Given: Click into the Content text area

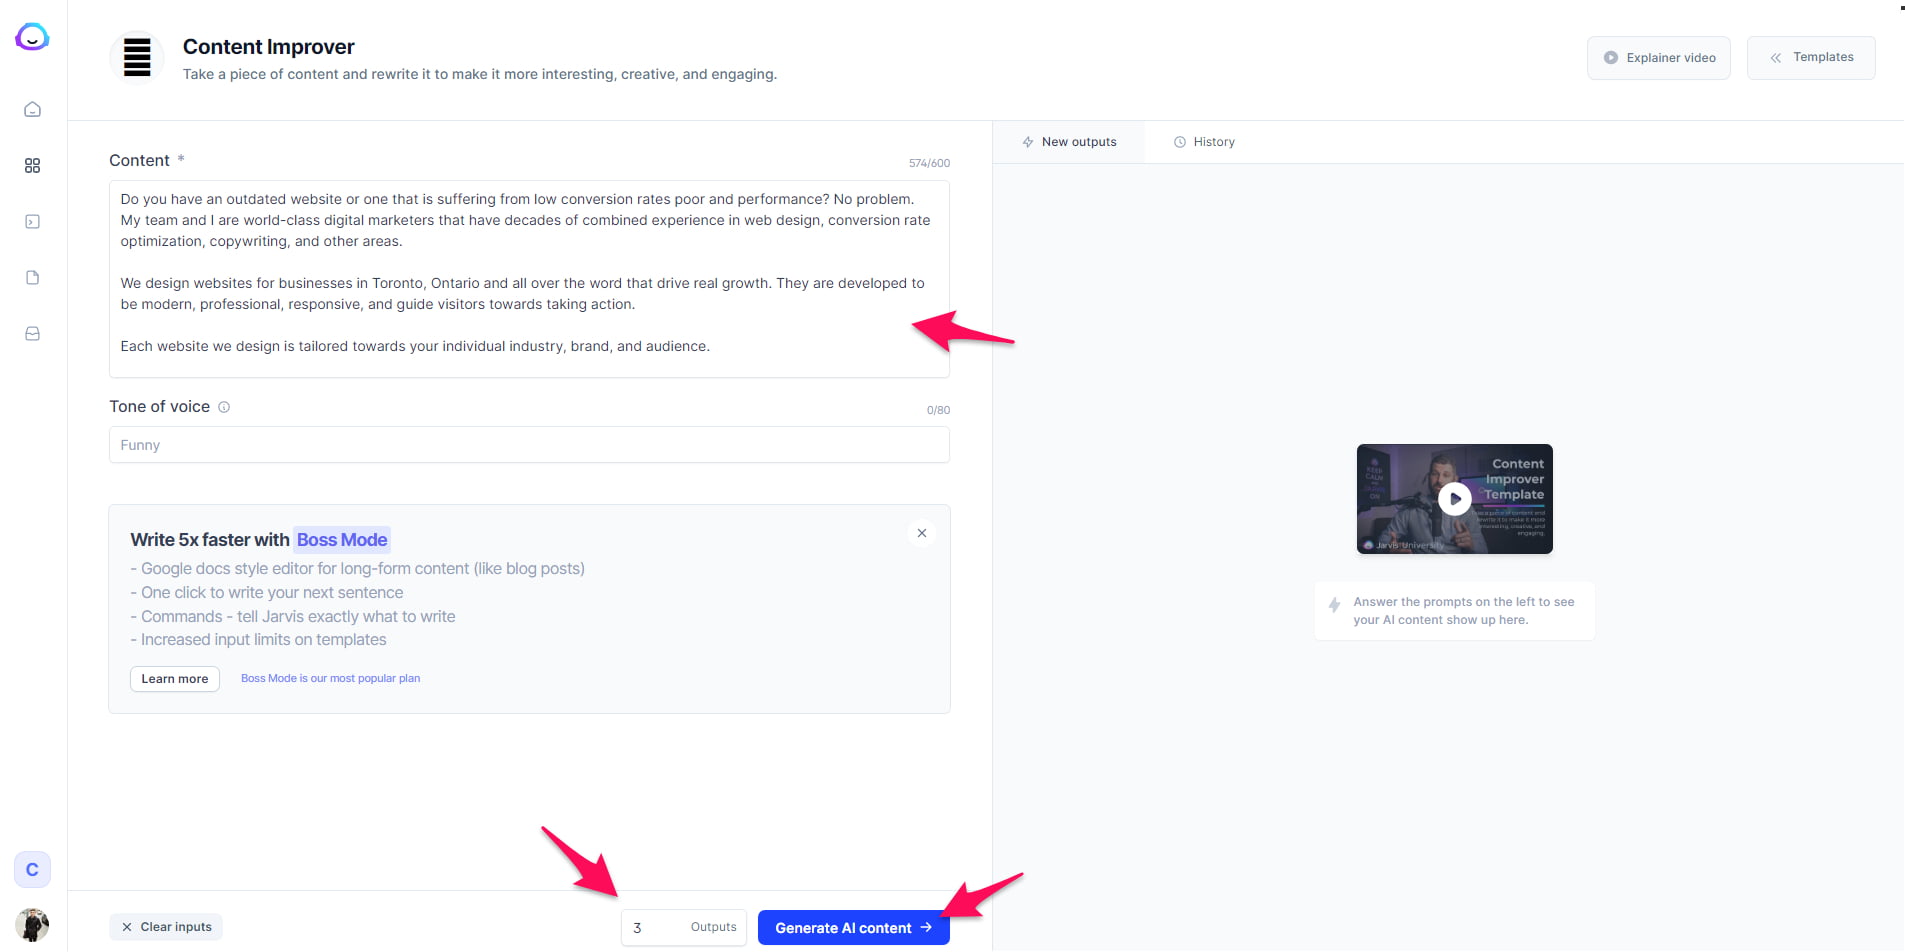Looking at the screenshot, I should [529, 279].
